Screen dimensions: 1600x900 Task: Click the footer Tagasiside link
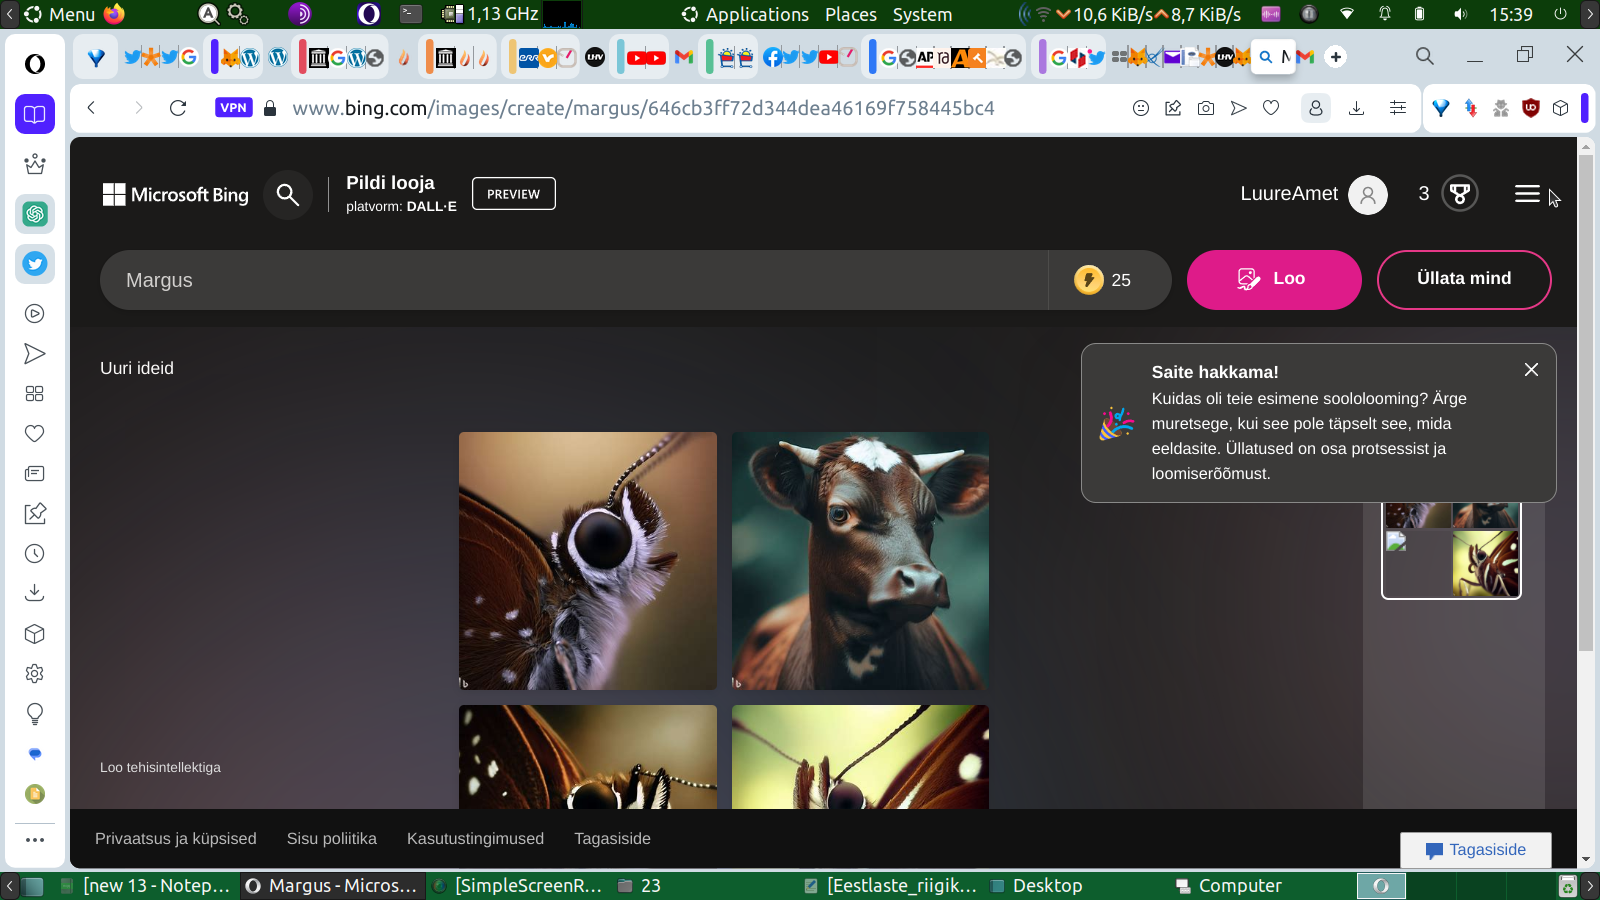tap(612, 839)
